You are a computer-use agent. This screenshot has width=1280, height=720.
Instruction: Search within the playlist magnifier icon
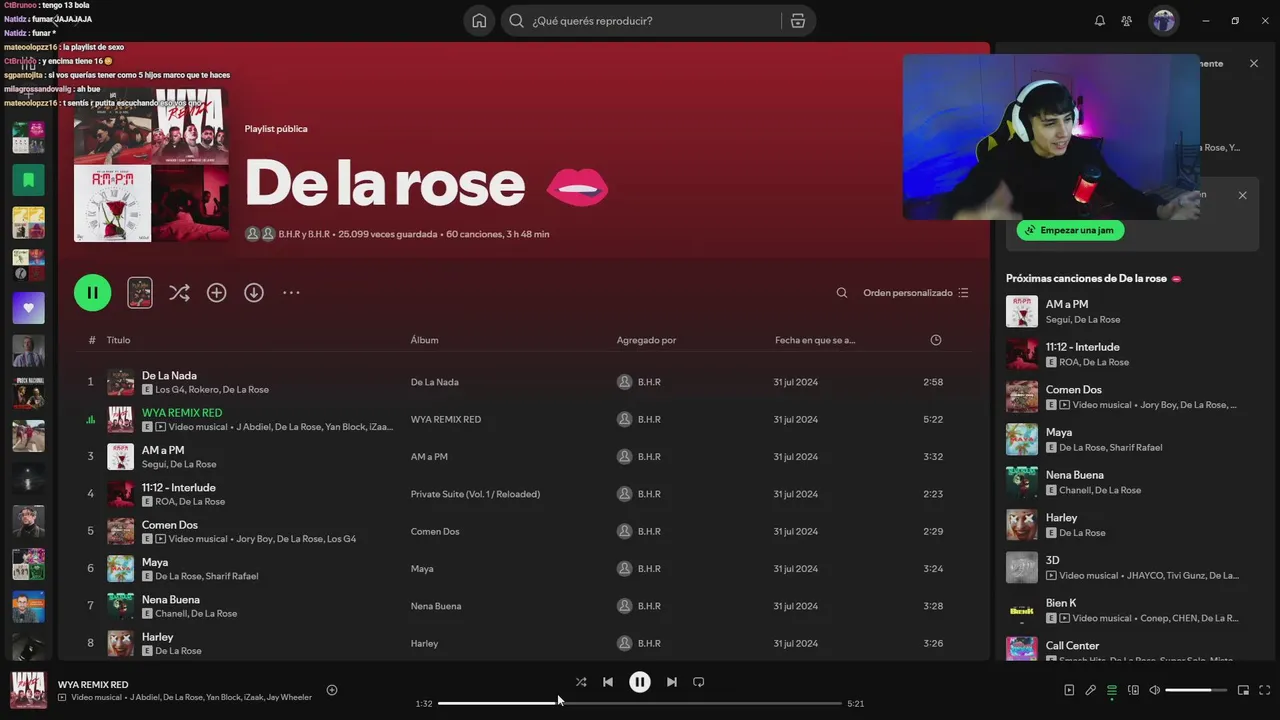[x=842, y=293]
